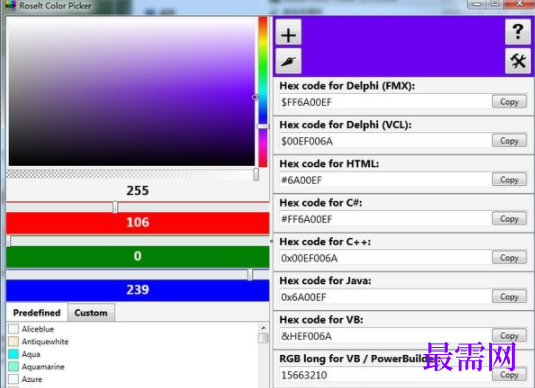Copy the C# hex code

point(509,218)
